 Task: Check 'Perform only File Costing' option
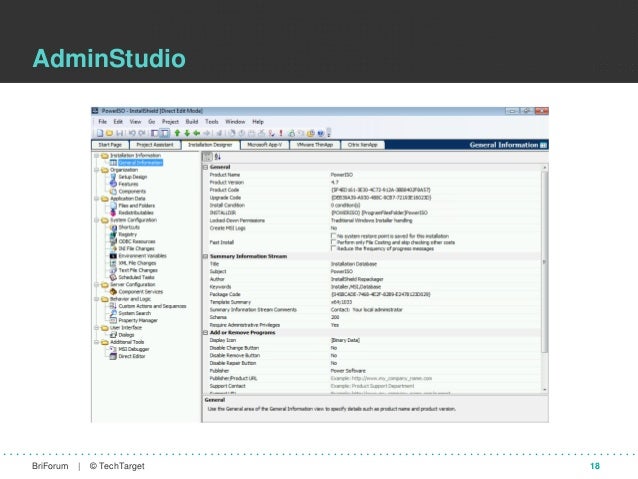pos(334,242)
